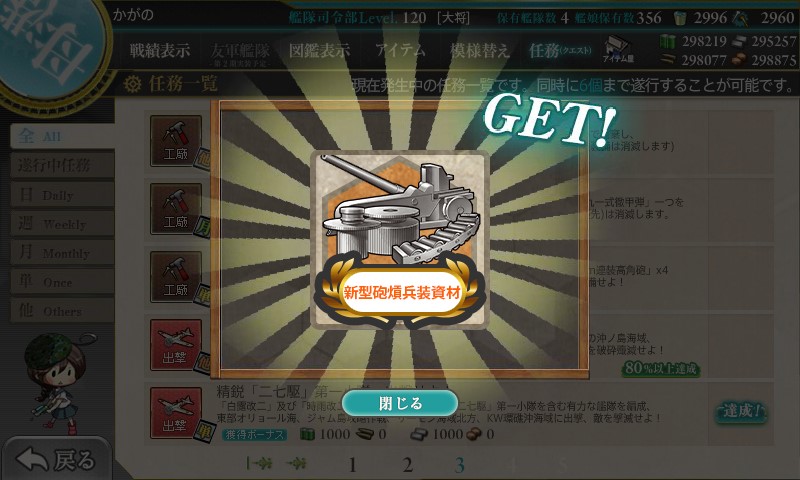This screenshot has height=480, width=800.
Task: Click the 新型砲熕兵装資材 reward item image
Action: pos(400,240)
